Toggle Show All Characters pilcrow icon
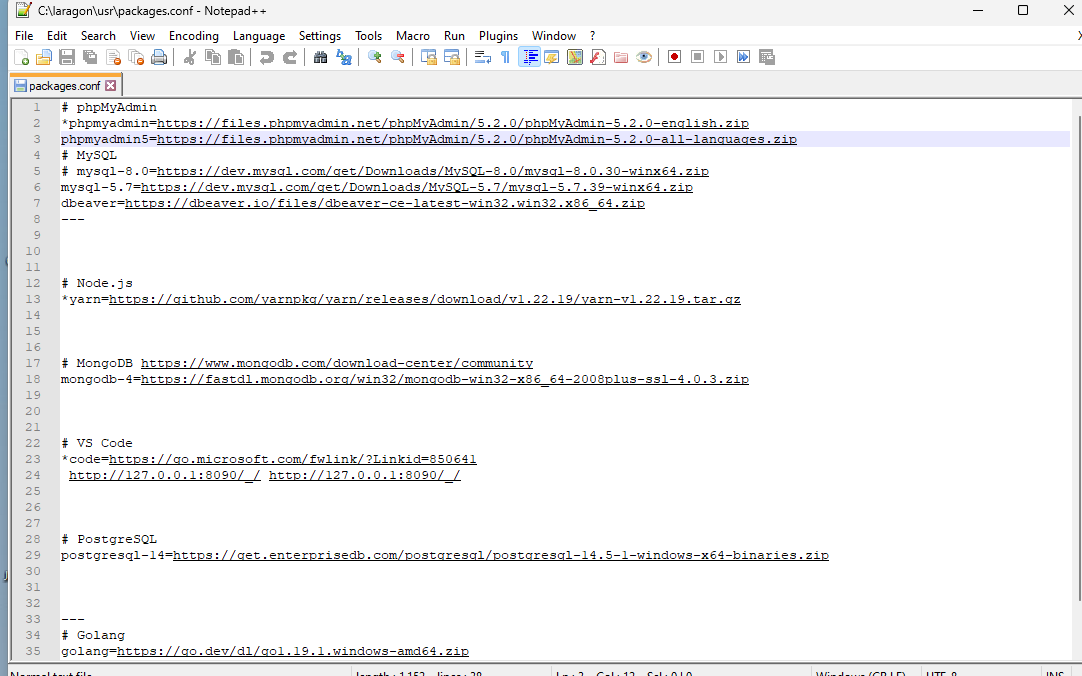 506,57
